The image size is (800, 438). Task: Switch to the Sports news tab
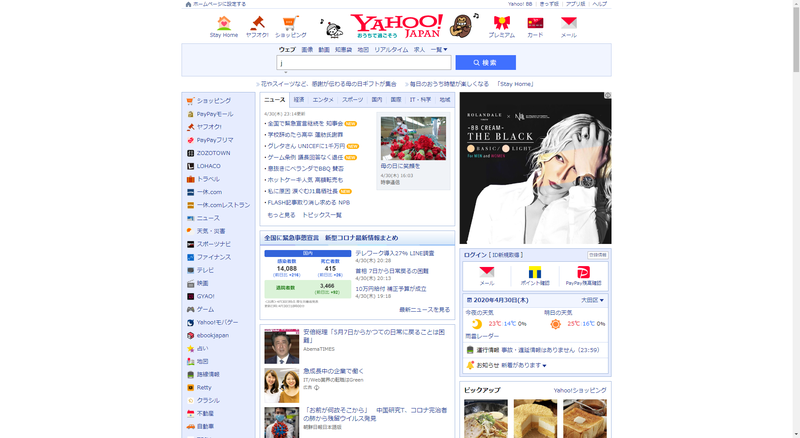click(353, 100)
